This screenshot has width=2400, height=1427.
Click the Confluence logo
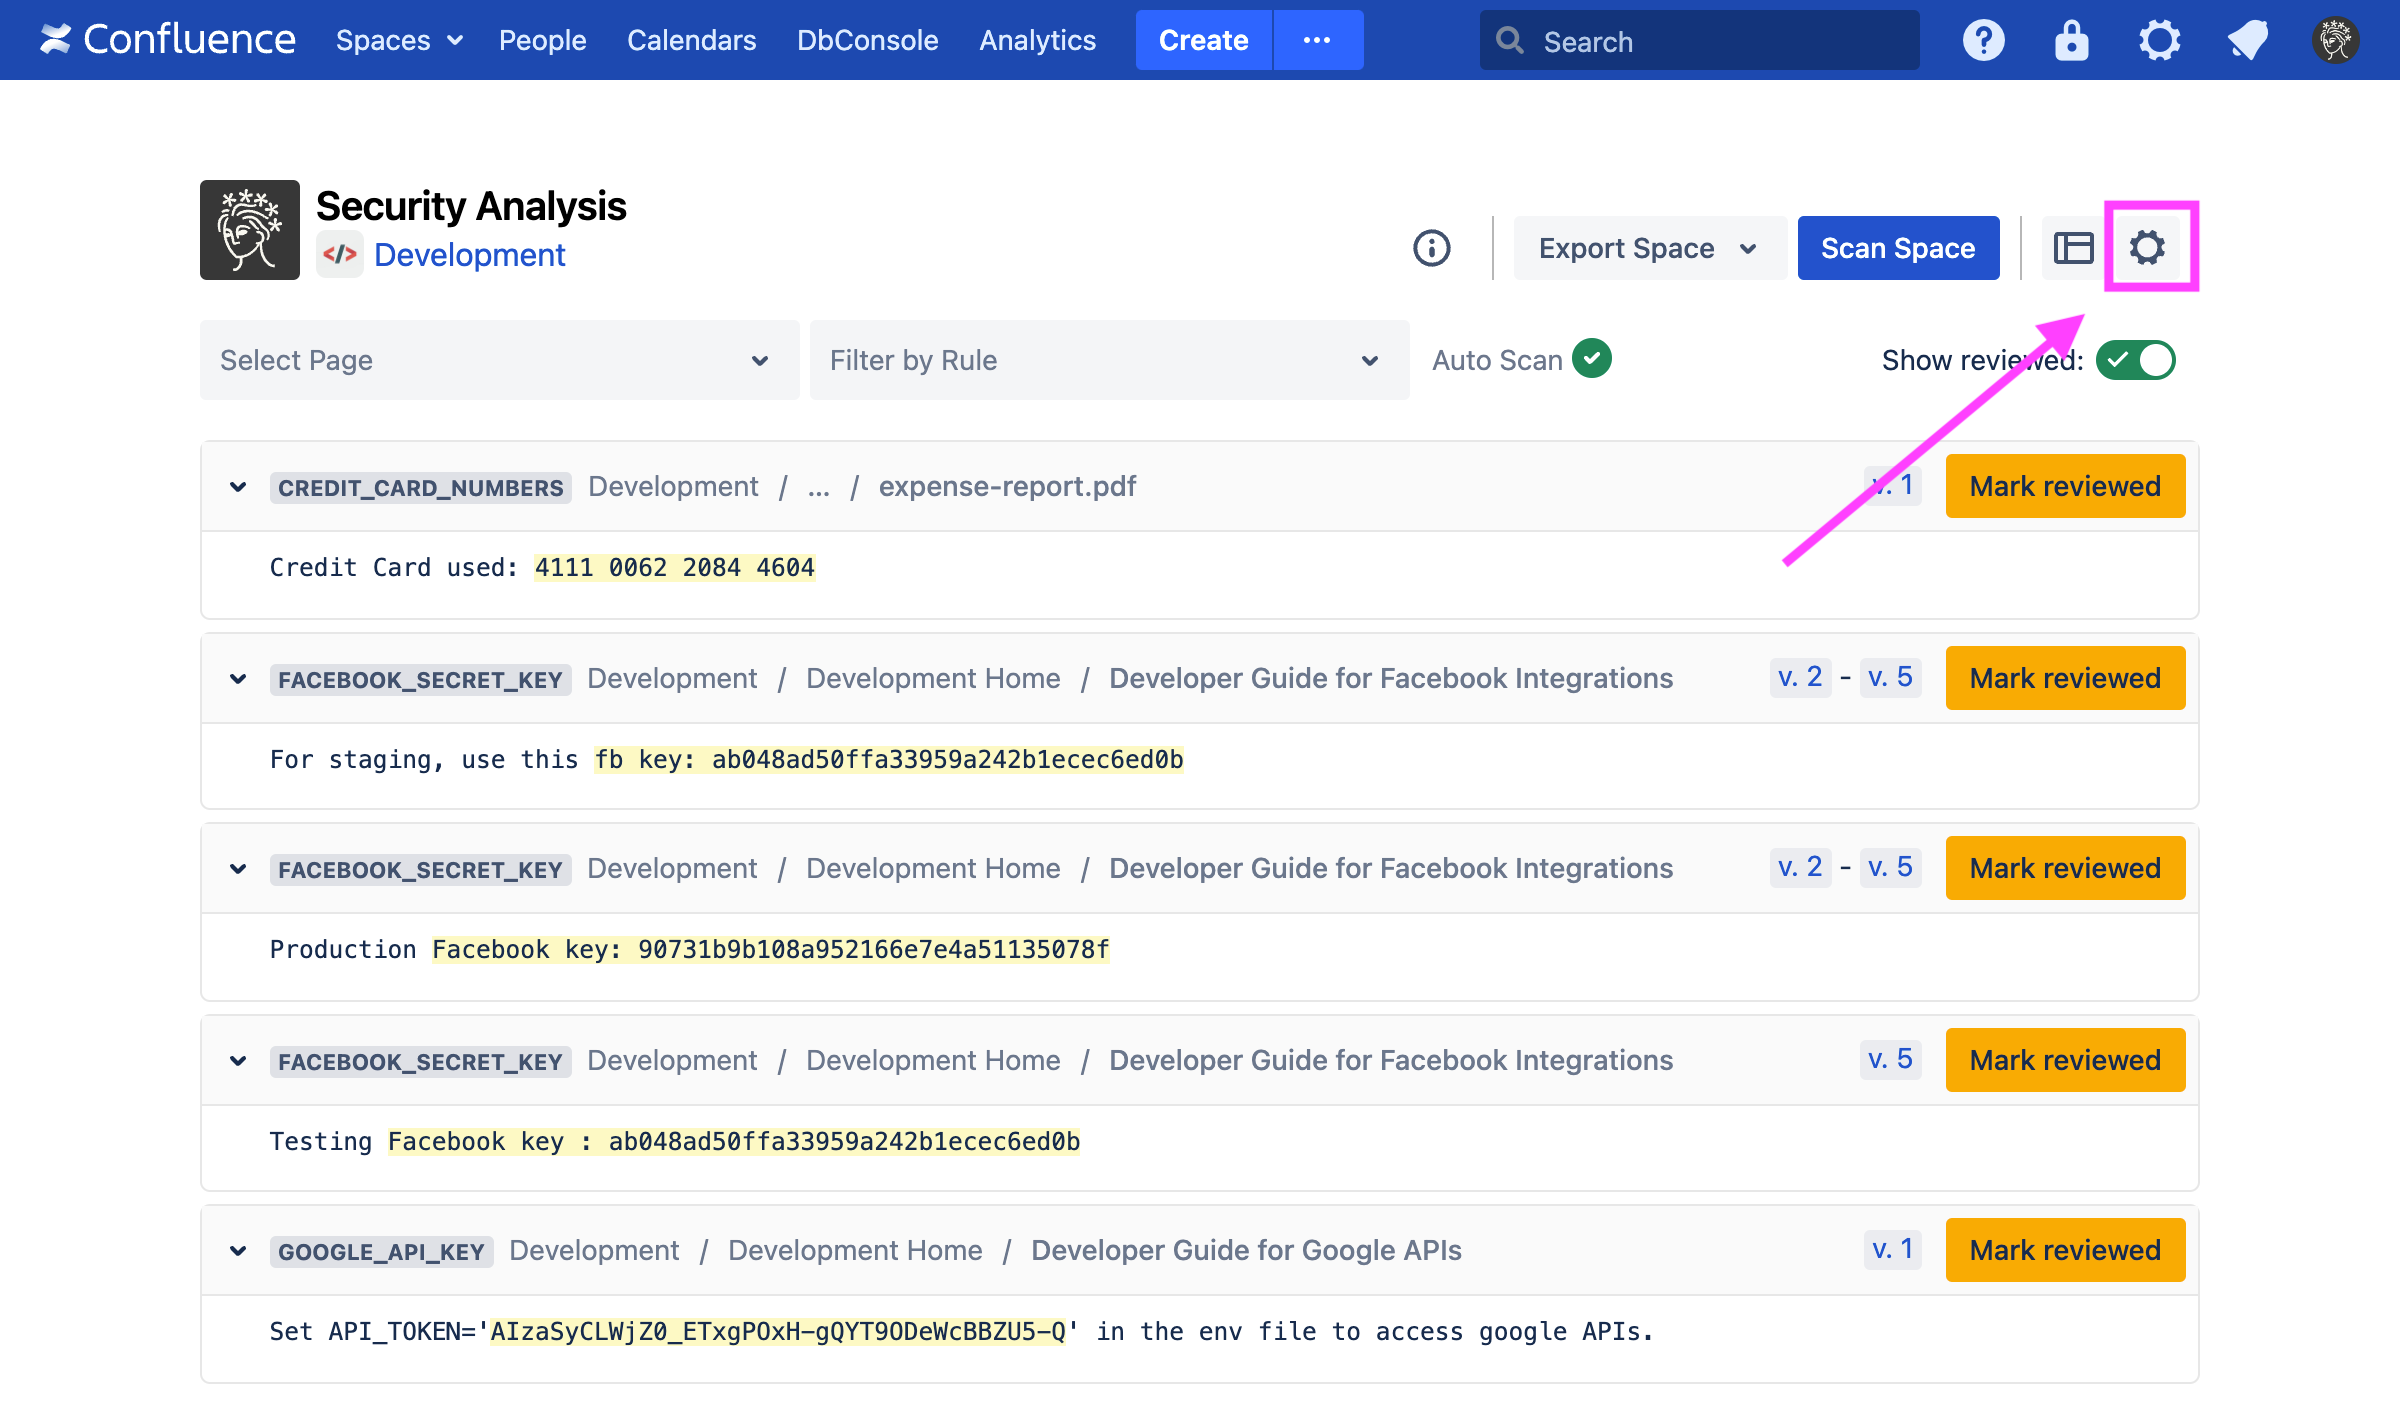coord(167,40)
